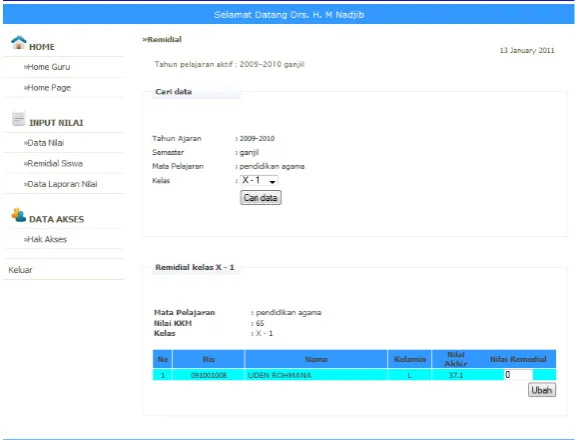Click the No column header
This screenshot has height=440, width=575.
tap(163, 359)
